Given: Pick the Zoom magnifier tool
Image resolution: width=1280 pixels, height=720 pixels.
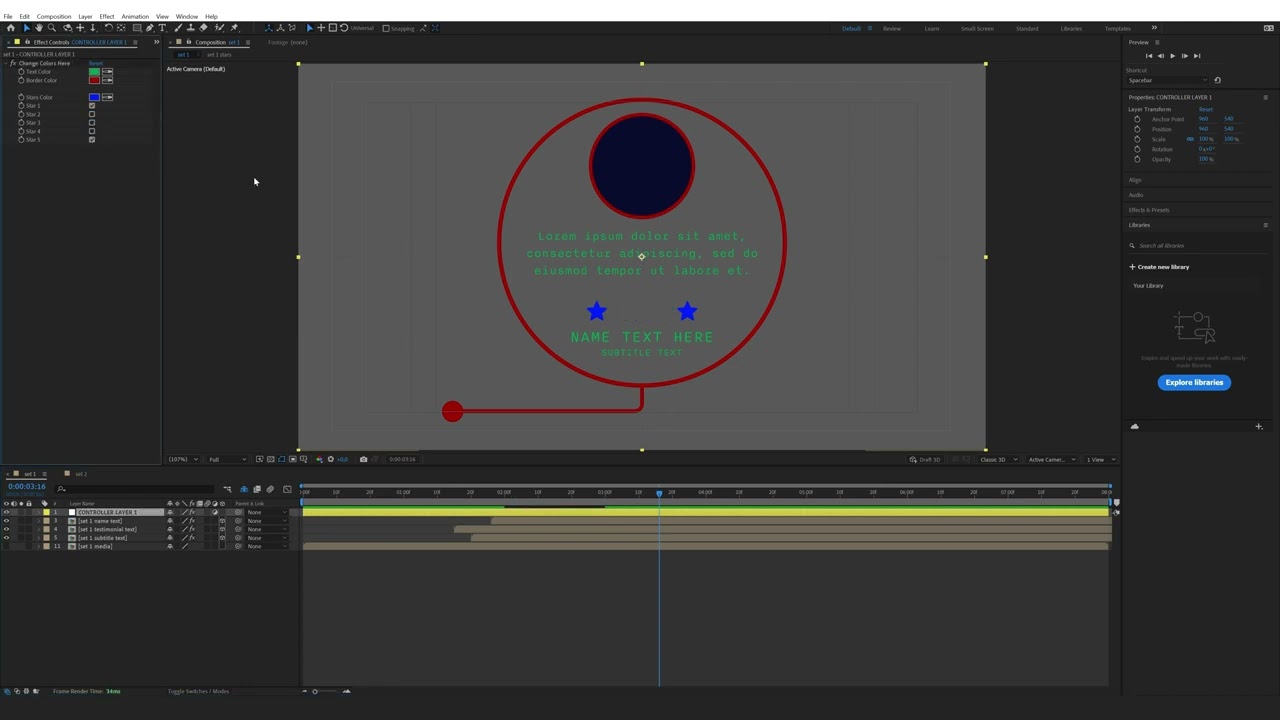Looking at the screenshot, I should click(x=52, y=28).
